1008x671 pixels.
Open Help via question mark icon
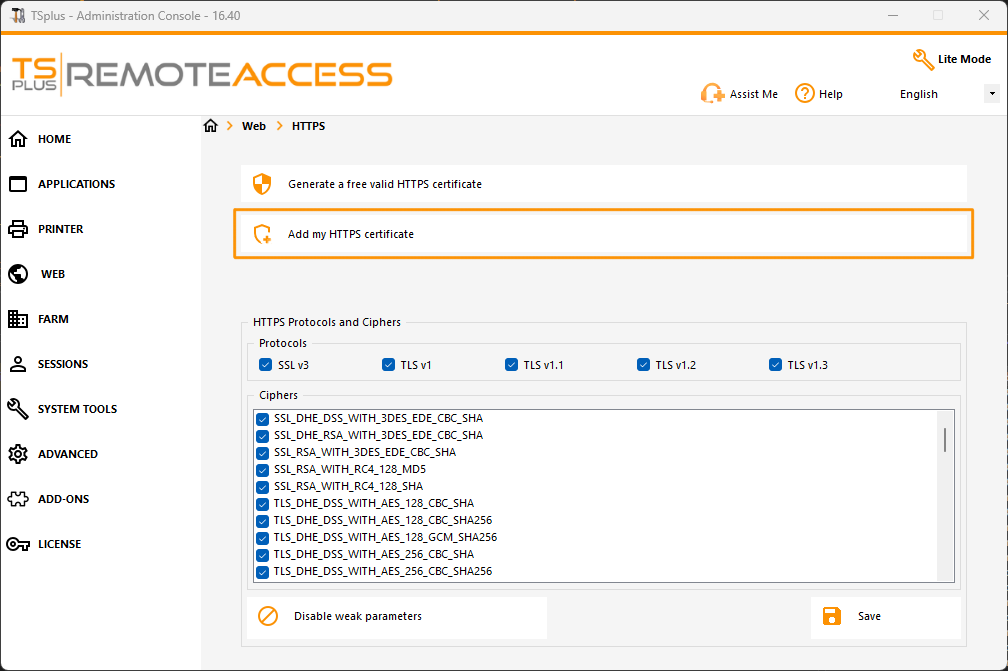click(804, 93)
